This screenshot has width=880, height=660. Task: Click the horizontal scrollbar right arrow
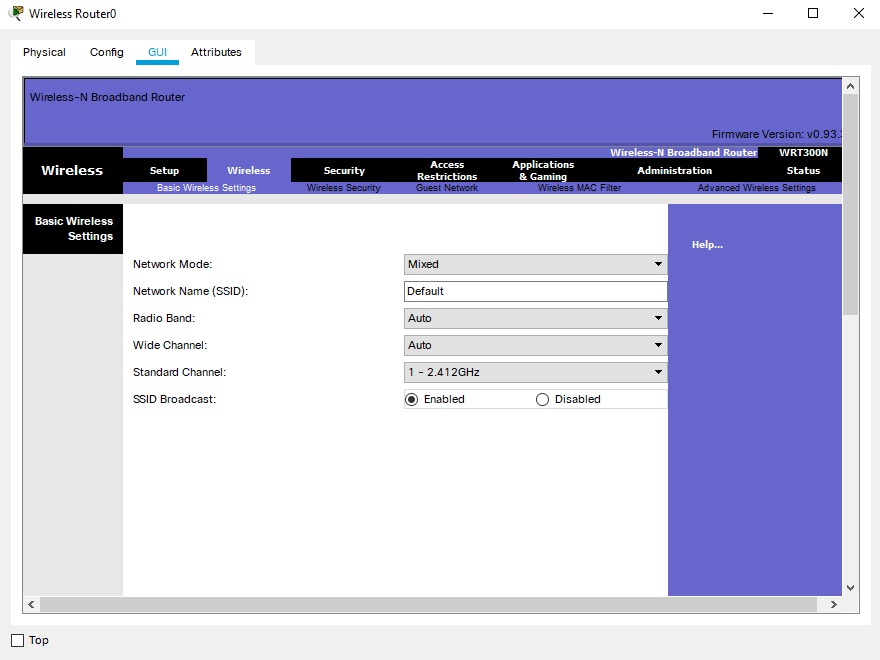[833, 604]
